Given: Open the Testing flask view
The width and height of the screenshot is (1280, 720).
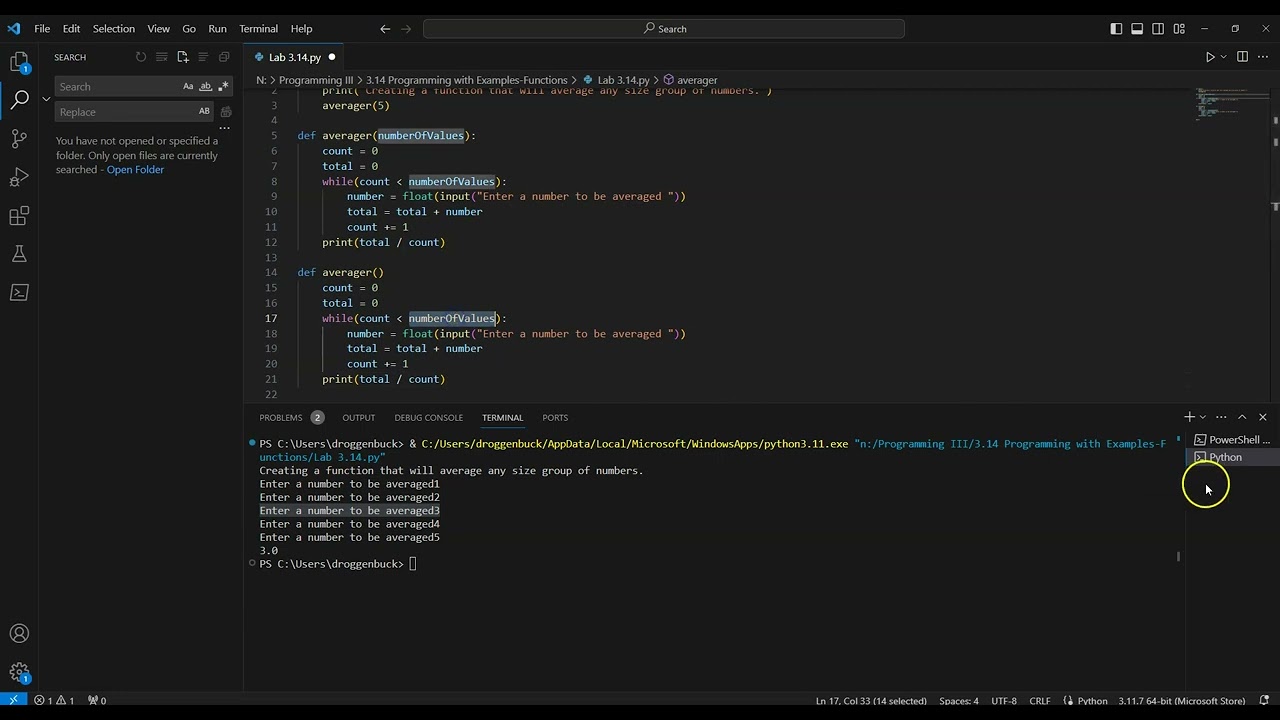Looking at the screenshot, I should [x=19, y=254].
